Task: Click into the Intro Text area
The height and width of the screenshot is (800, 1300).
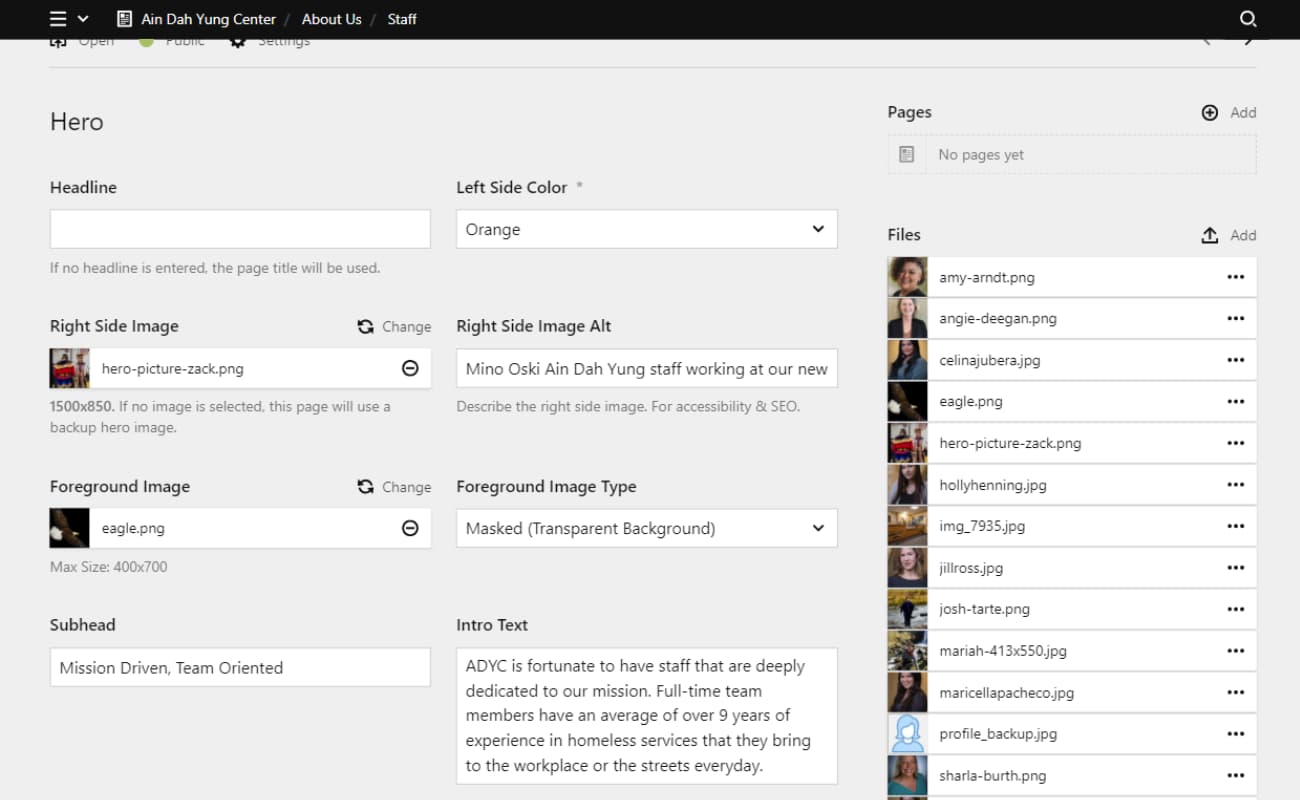Action: [646, 716]
